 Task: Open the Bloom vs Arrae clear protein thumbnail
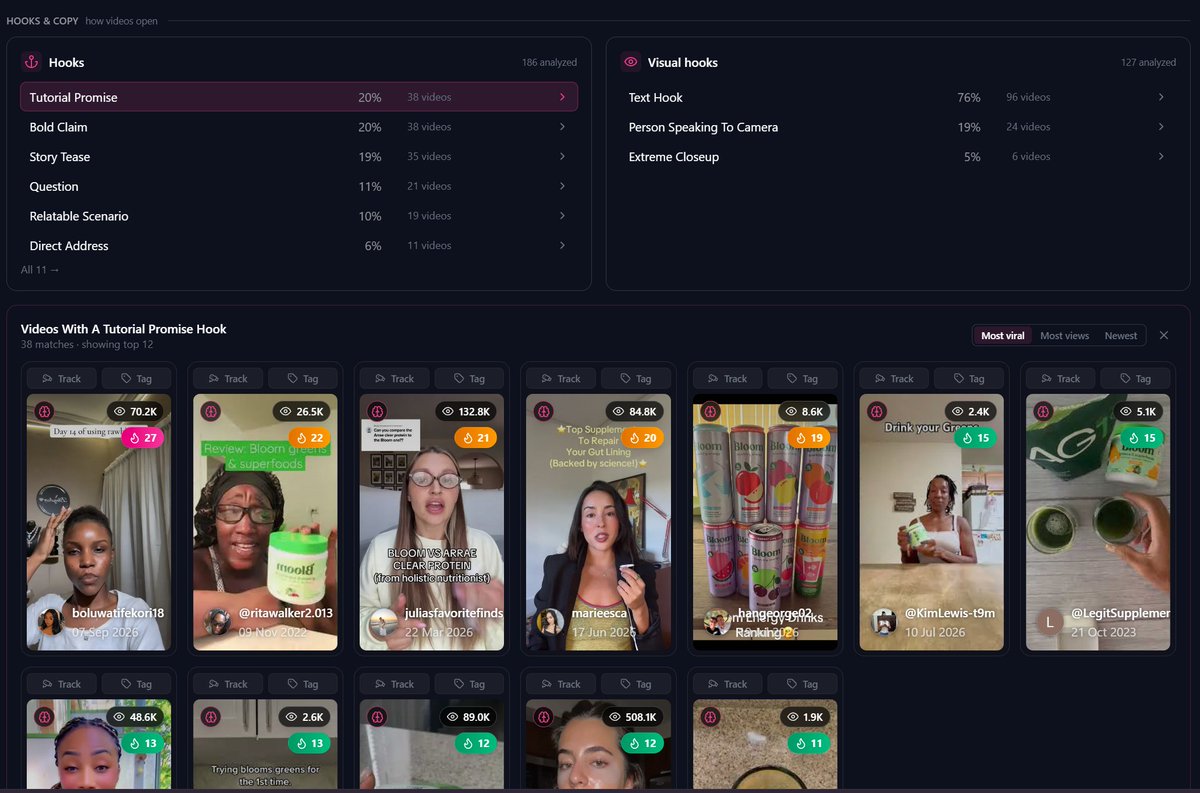point(432,522)
